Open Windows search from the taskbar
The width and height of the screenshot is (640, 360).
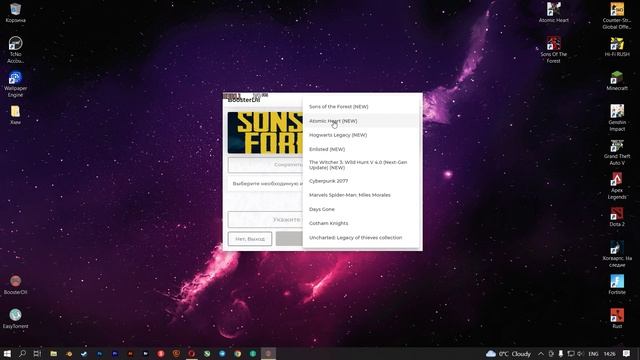[x=22, y=353]
